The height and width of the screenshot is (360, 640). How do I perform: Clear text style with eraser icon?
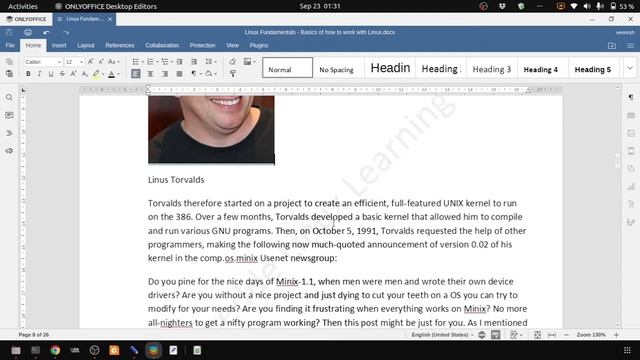(x=232, y=62)
